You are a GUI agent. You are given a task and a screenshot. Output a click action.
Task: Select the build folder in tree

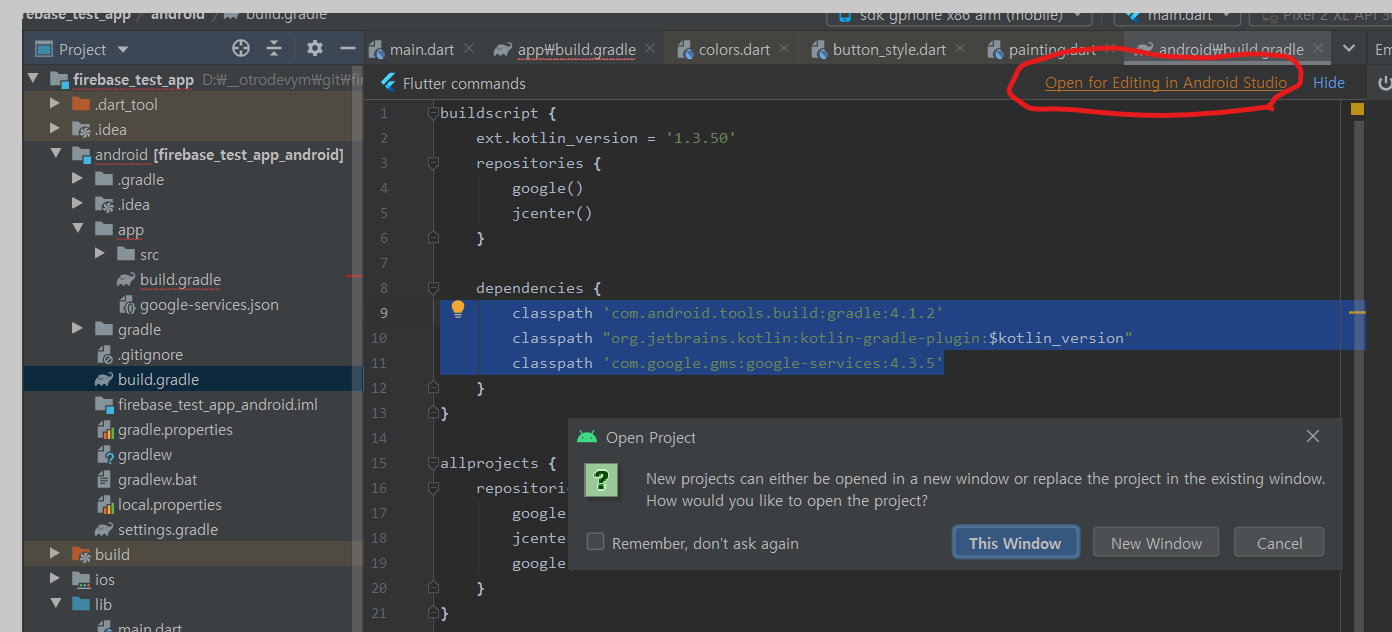click(x=112, y=555)
